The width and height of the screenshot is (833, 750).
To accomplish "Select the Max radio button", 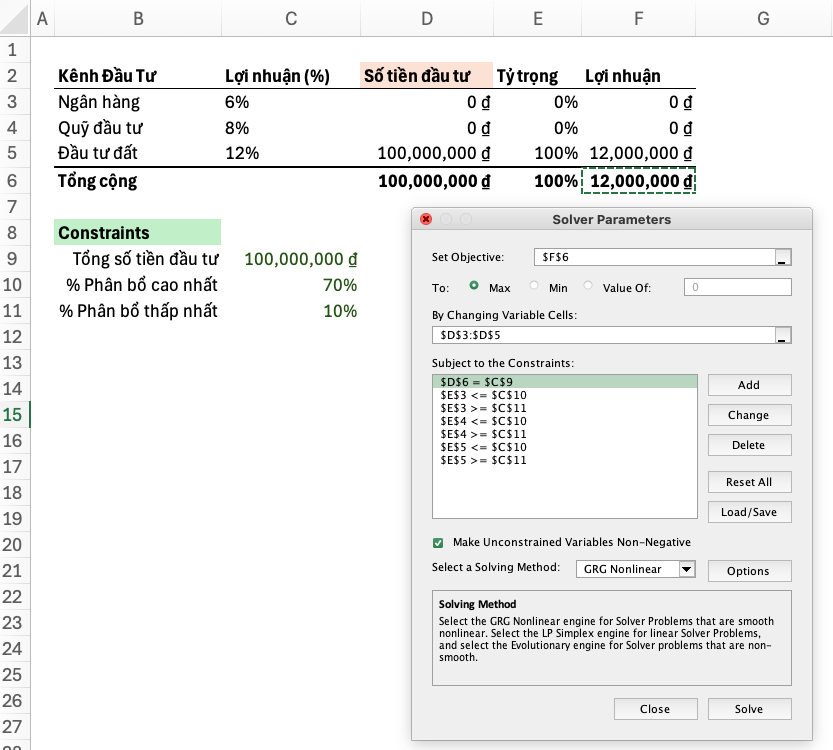I will [474, 286].
